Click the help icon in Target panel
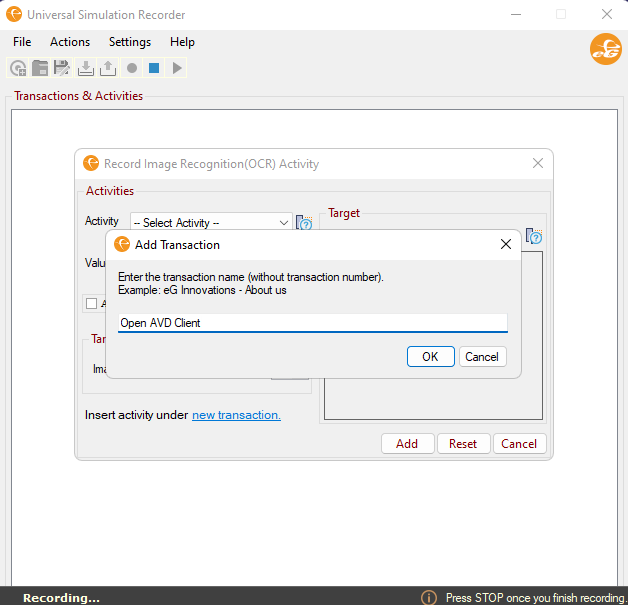The image size is (628, 605). 534,237
